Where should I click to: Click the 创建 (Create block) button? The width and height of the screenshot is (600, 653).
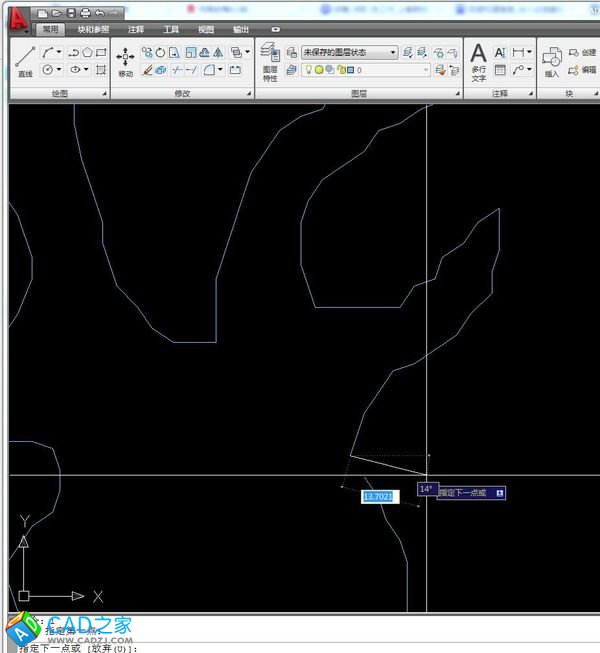click(x=583, y=52)
